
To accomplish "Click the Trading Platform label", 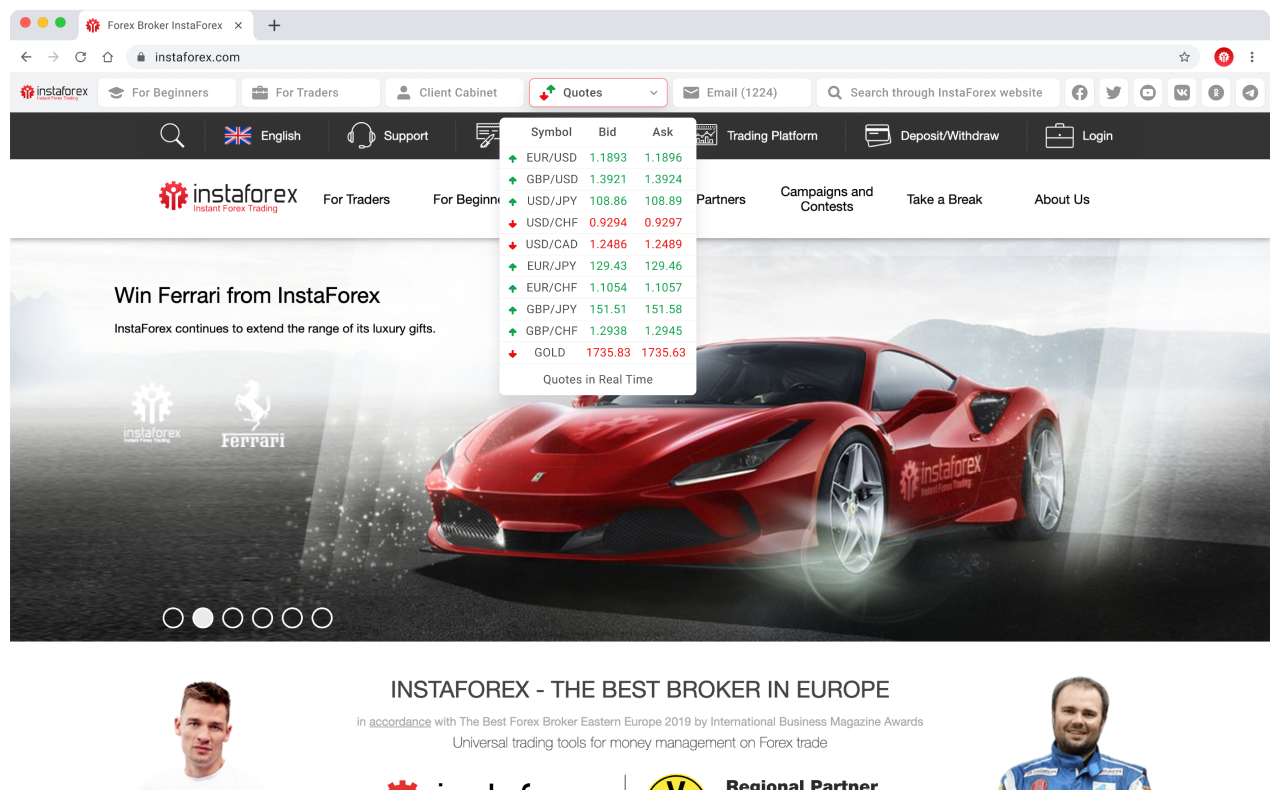I will (772, 136).
